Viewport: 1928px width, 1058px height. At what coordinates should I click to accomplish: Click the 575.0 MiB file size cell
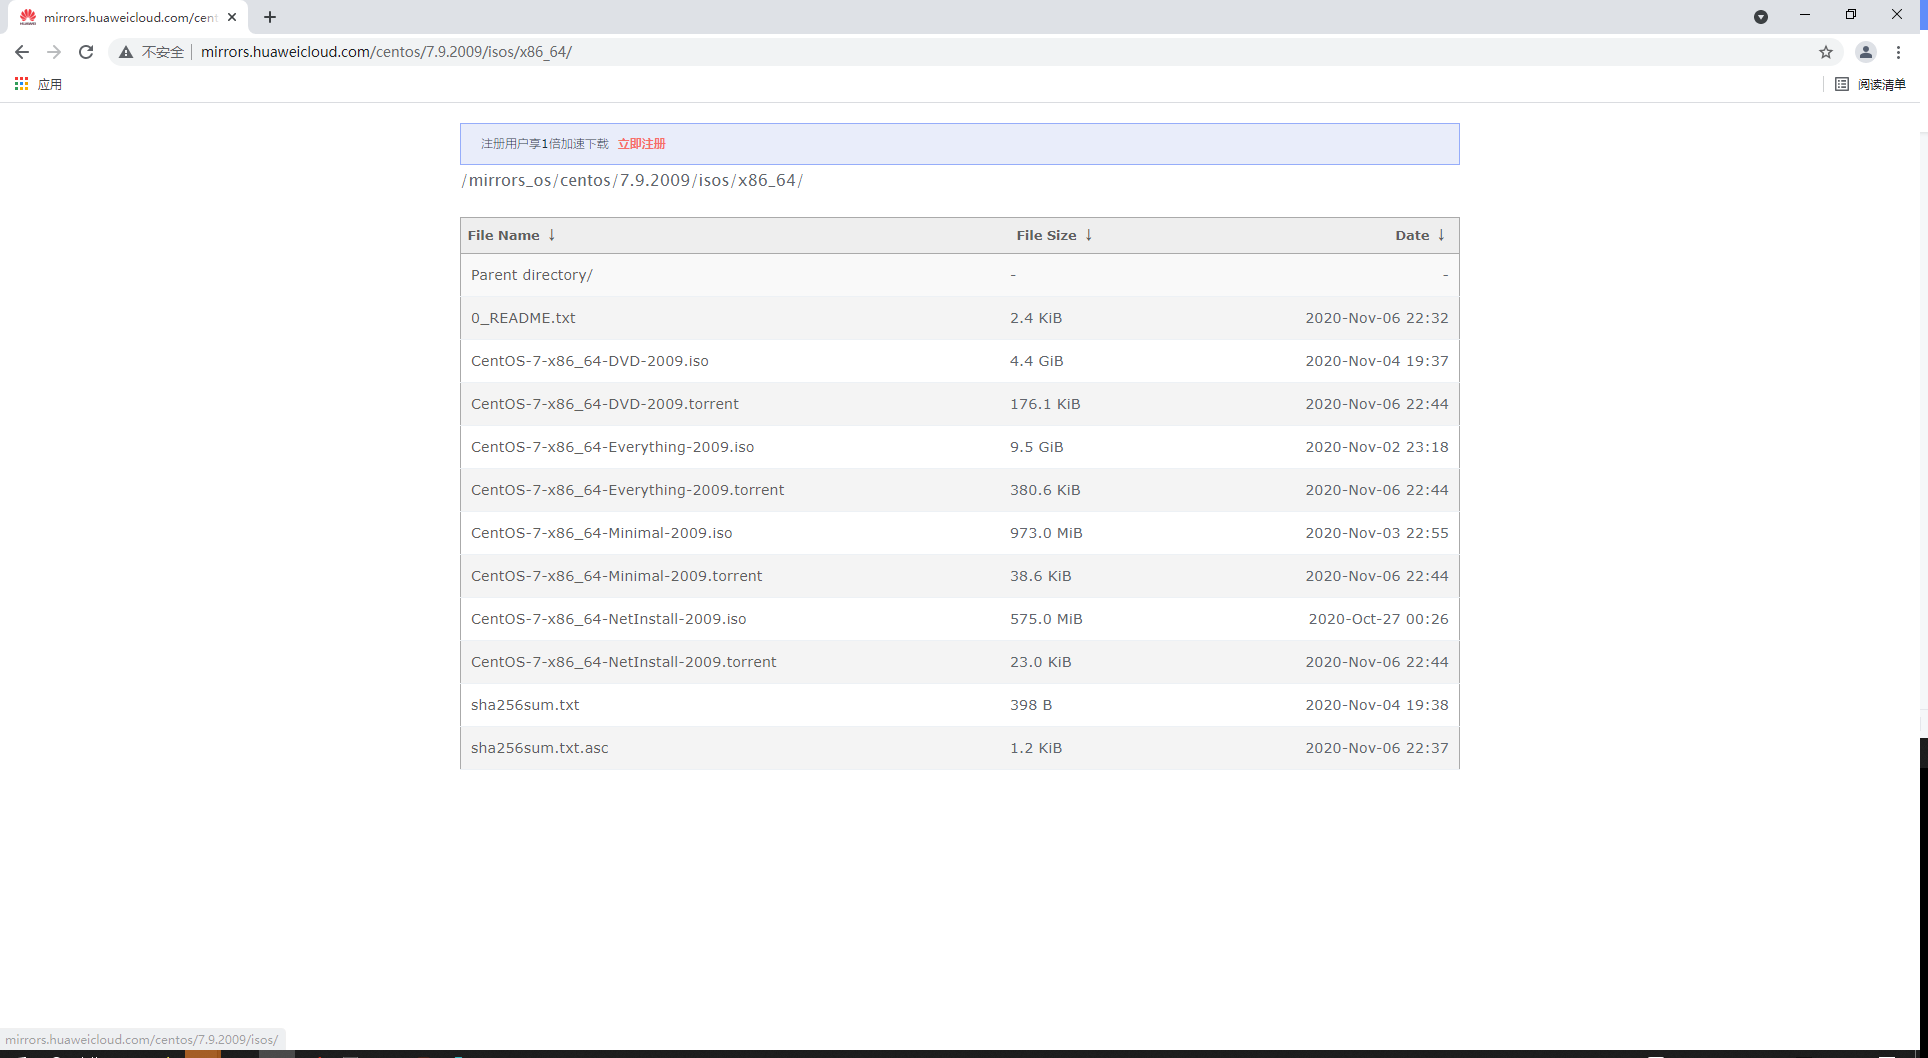point(1046,619)
